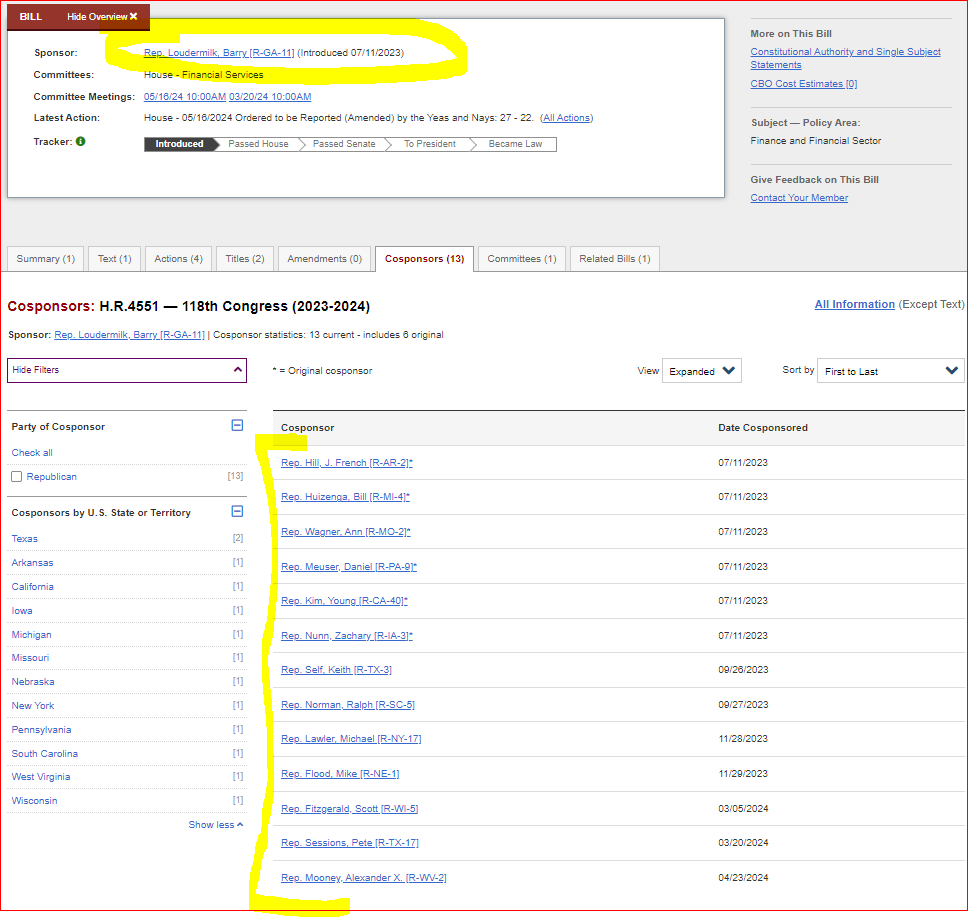The image size is (968, 917).
Task: Open the 03/20/24 10:00AM committee meeting
Action: coord(270,97)
